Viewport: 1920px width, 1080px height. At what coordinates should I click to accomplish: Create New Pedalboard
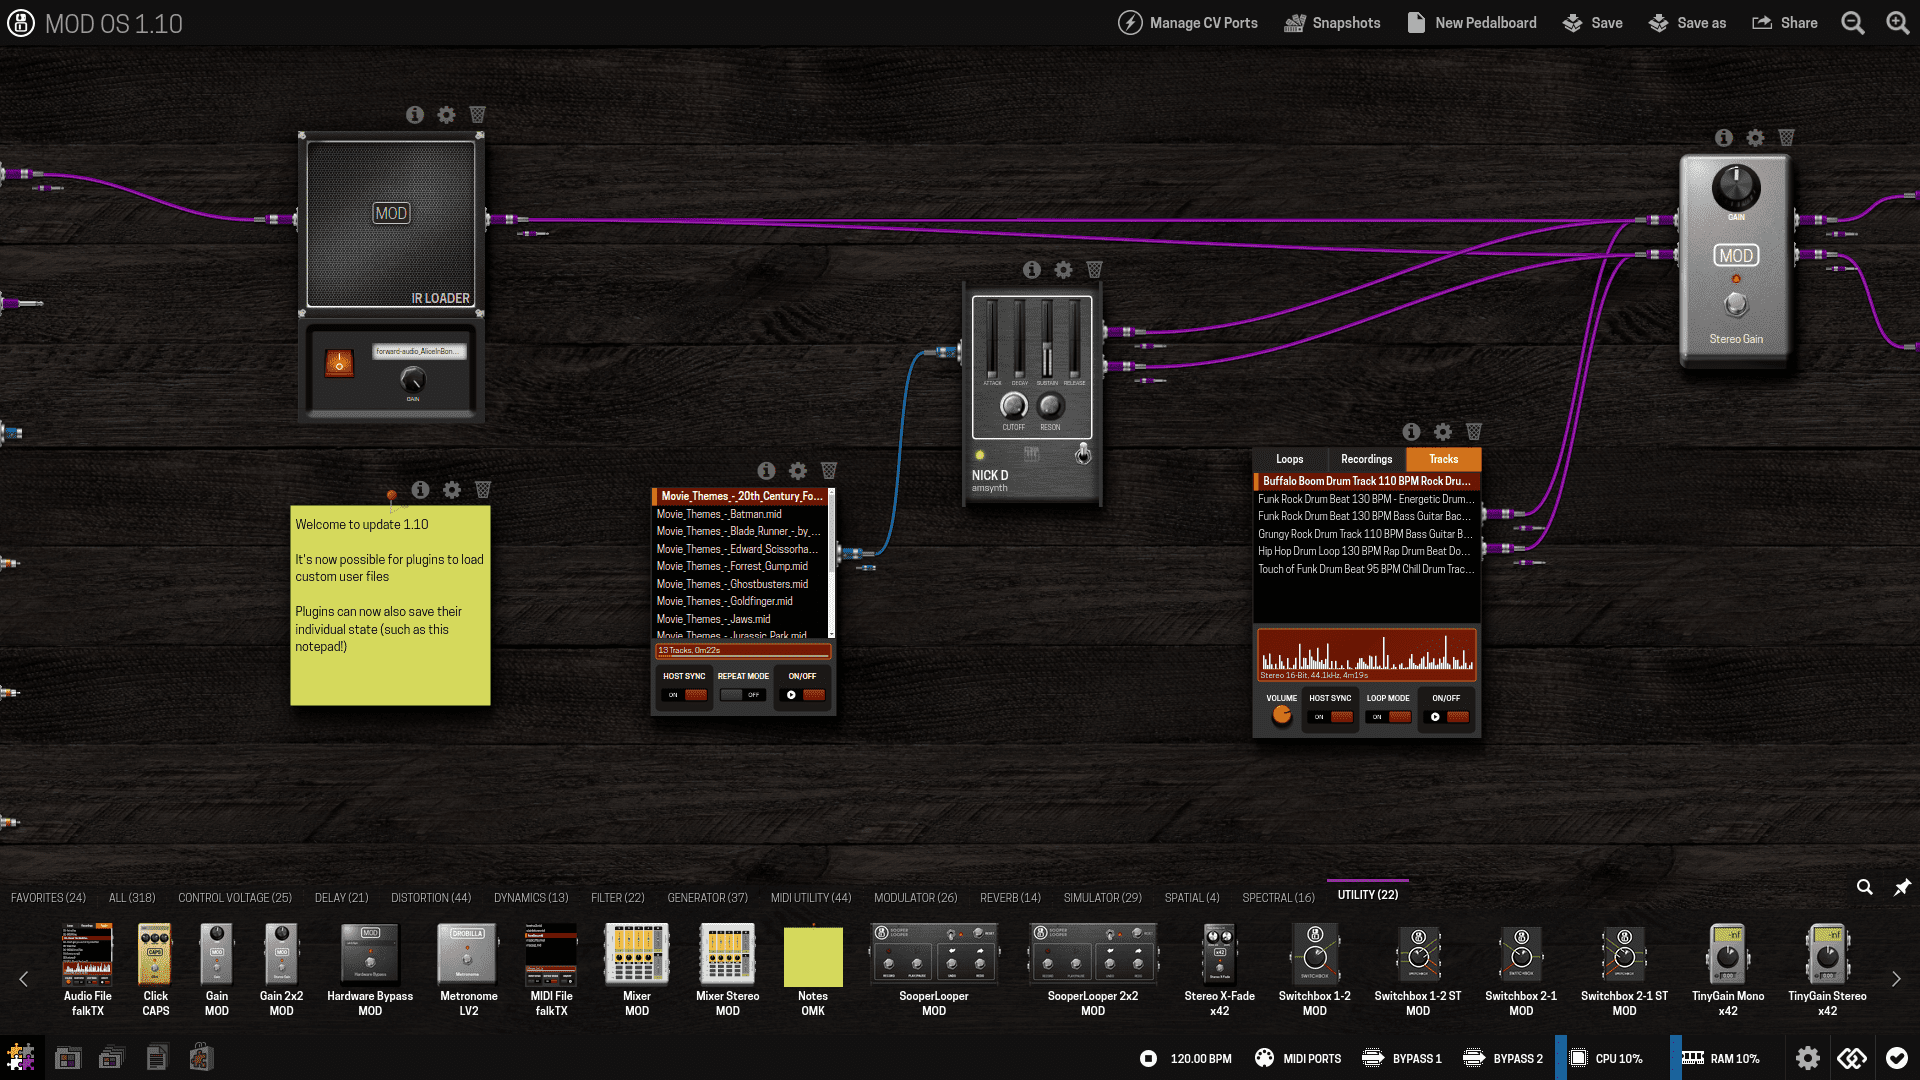pos(1472,23)
